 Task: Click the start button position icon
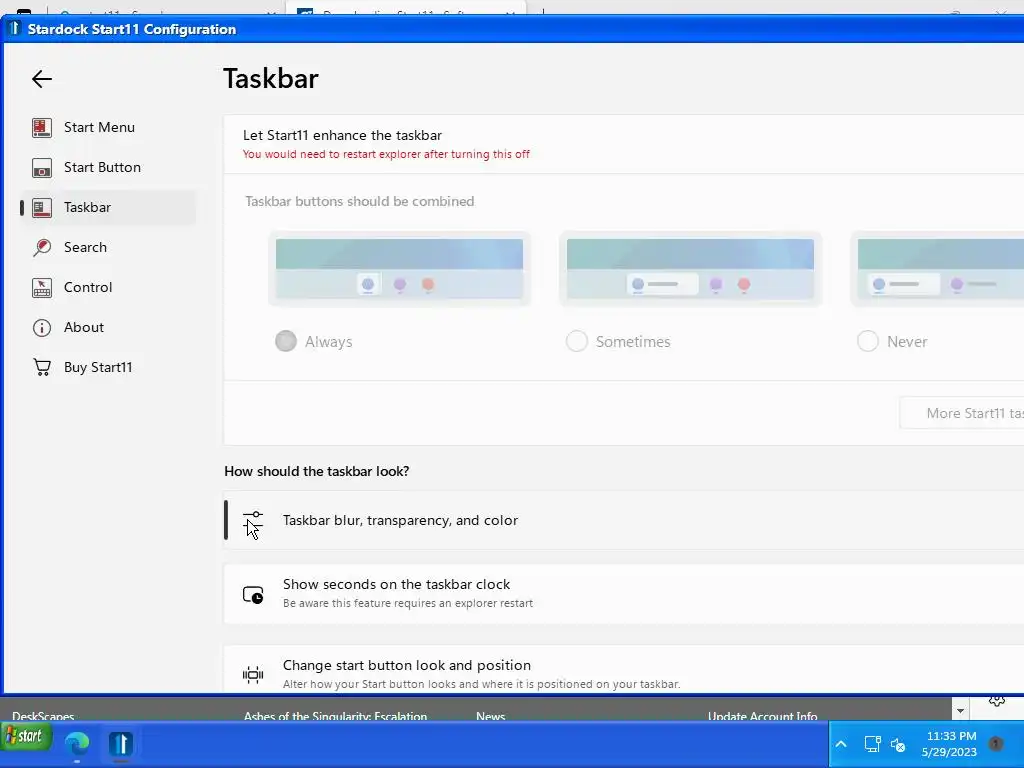[x=253, y=675]
